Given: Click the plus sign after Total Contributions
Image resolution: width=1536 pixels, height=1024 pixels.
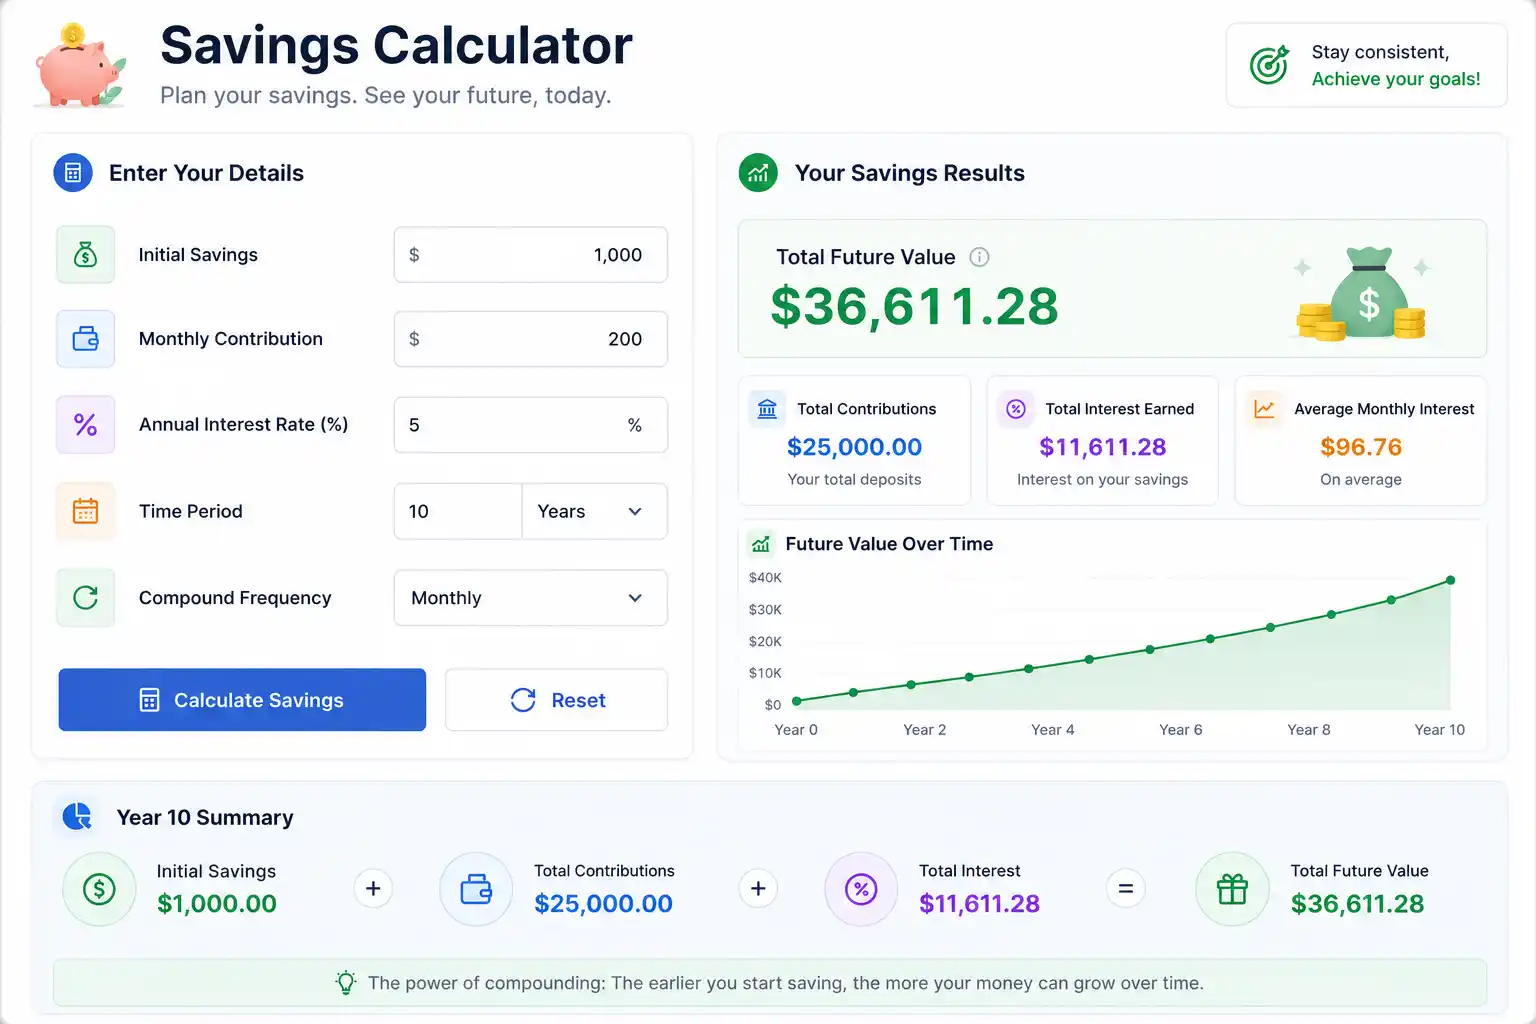Looking at the screenshot, I should pyautogui.click(x=758, y=888).
